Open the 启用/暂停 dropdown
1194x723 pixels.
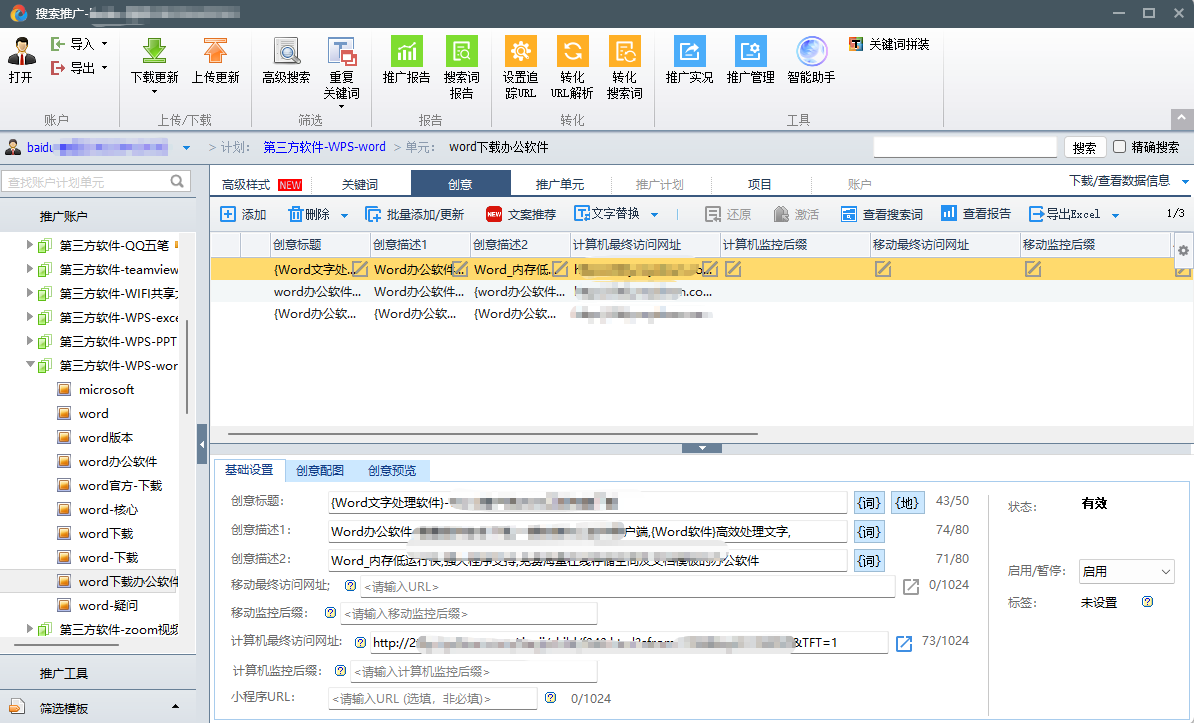1126,569
